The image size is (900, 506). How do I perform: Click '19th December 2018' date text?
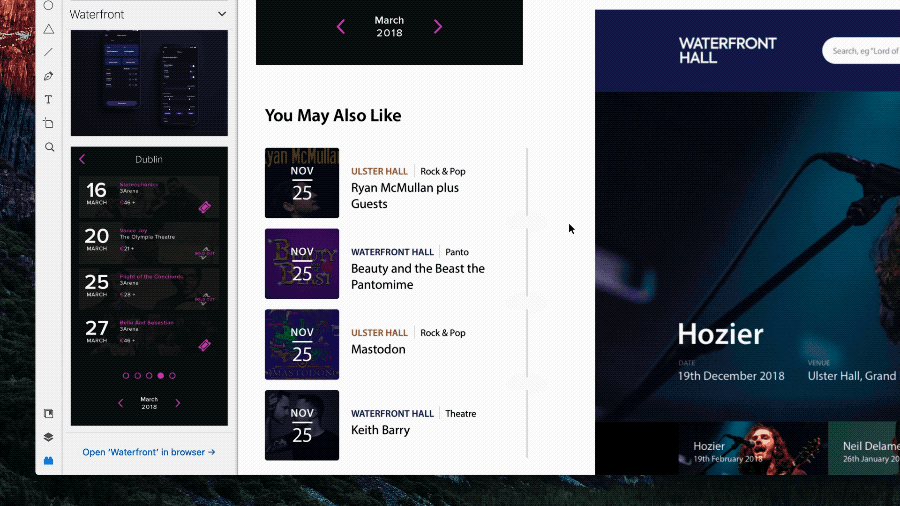pyautogui.click(x=731, y=376)
